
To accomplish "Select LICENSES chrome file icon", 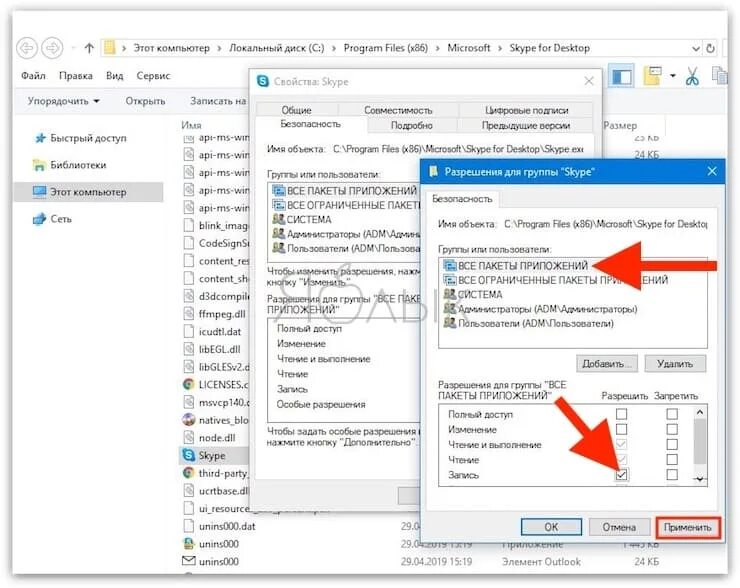I will click(x=188, y=385).
